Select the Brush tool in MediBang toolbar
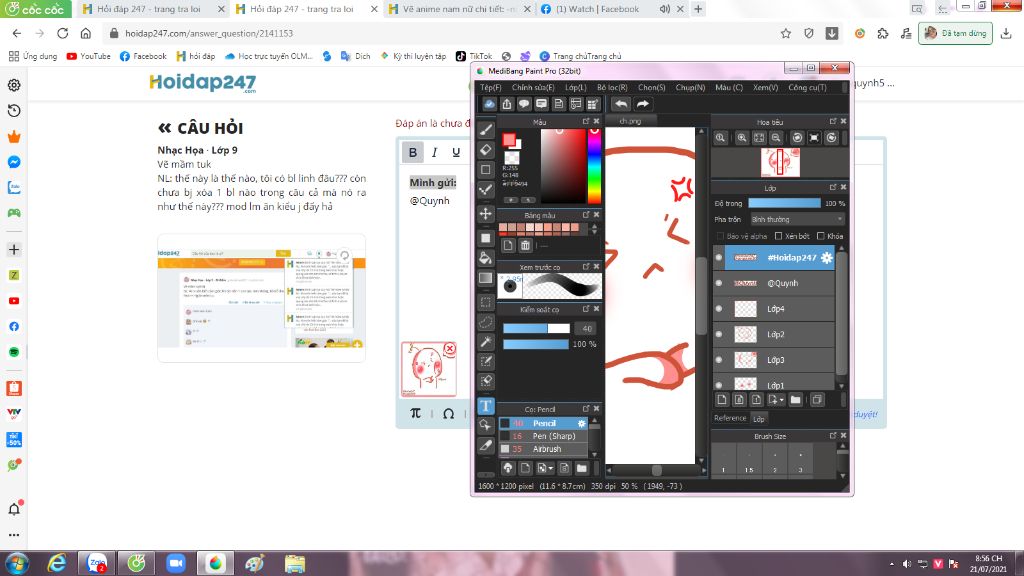This screenshot has width=1024, height=576. (x=486, y=130)
